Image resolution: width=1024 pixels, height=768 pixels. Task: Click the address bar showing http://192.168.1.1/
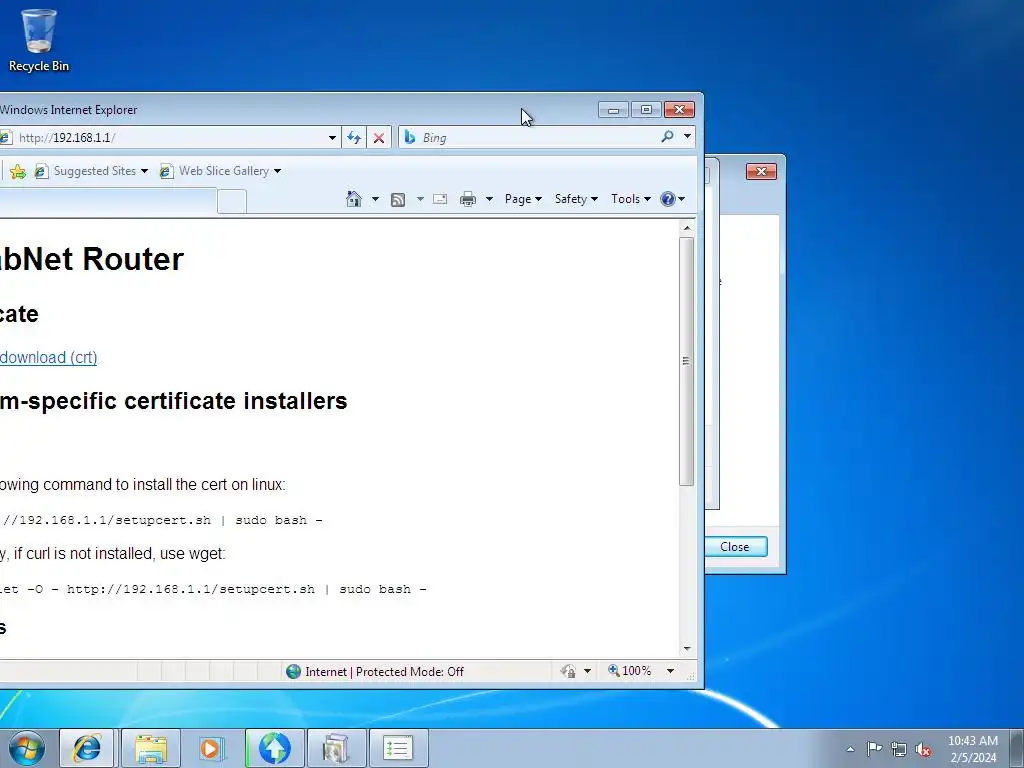pyautogui.click(x=170, y=138)
